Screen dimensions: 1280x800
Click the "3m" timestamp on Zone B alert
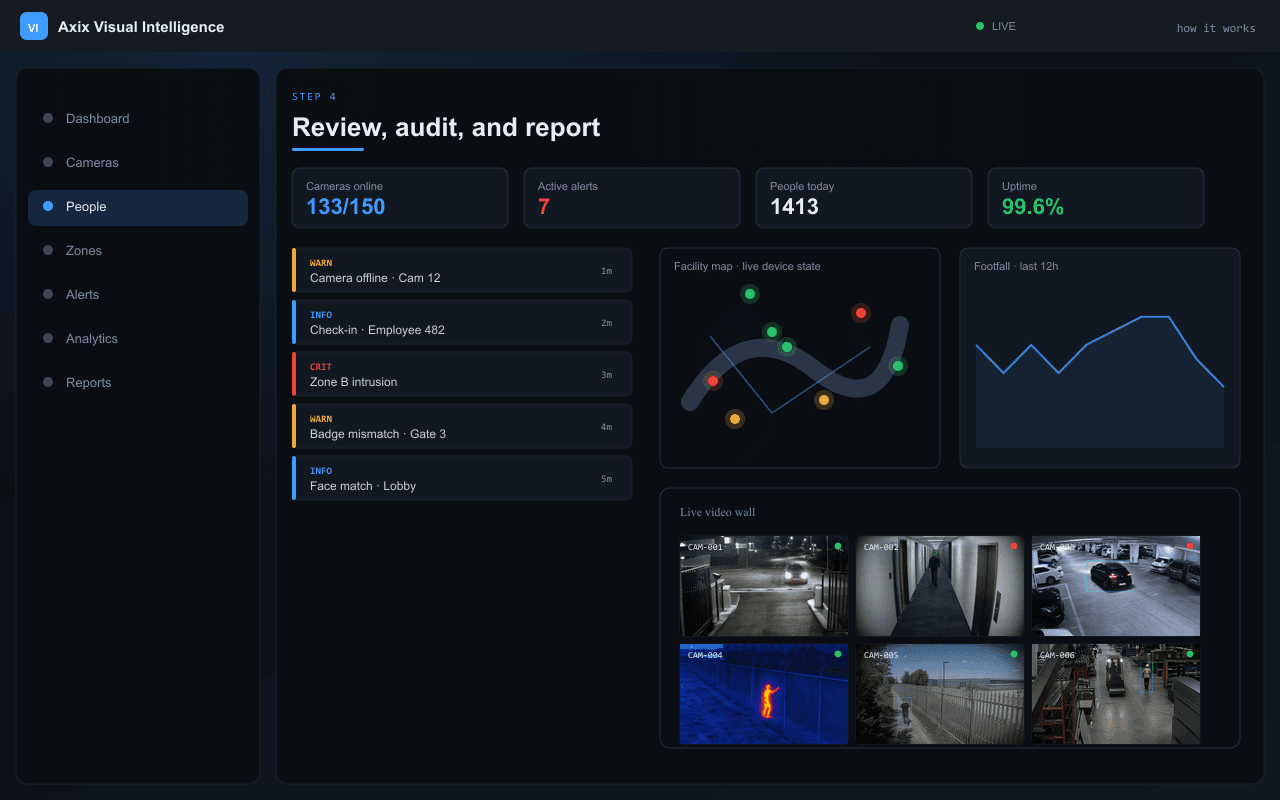coord(606,375)
